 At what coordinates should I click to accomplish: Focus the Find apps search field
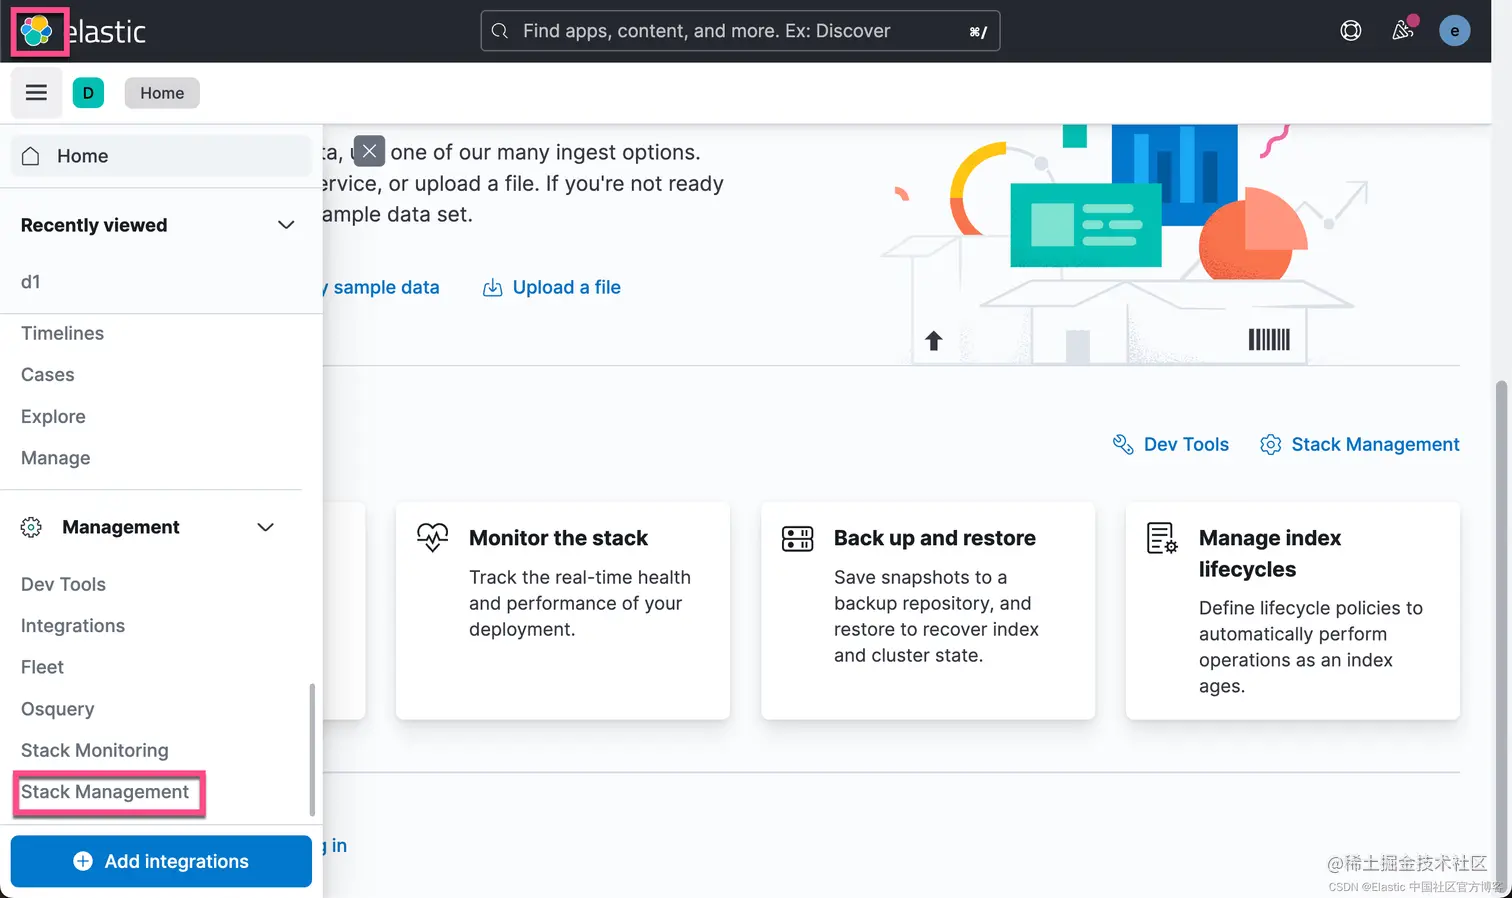click(740, 31)
